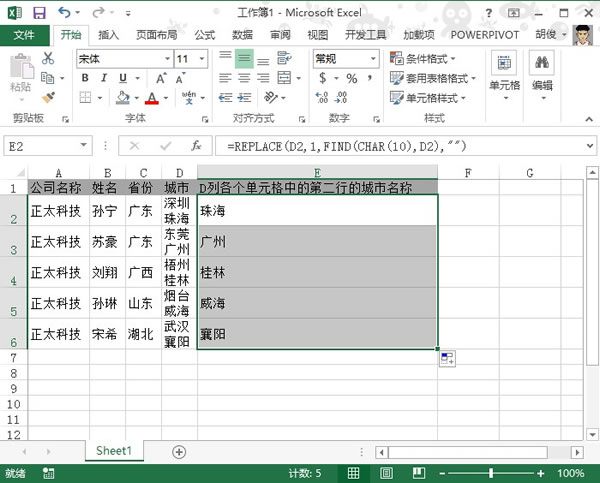Click the Paste clipboard icon
The image size is (600, 483).
pyautogui.click(x=21, y=67)
